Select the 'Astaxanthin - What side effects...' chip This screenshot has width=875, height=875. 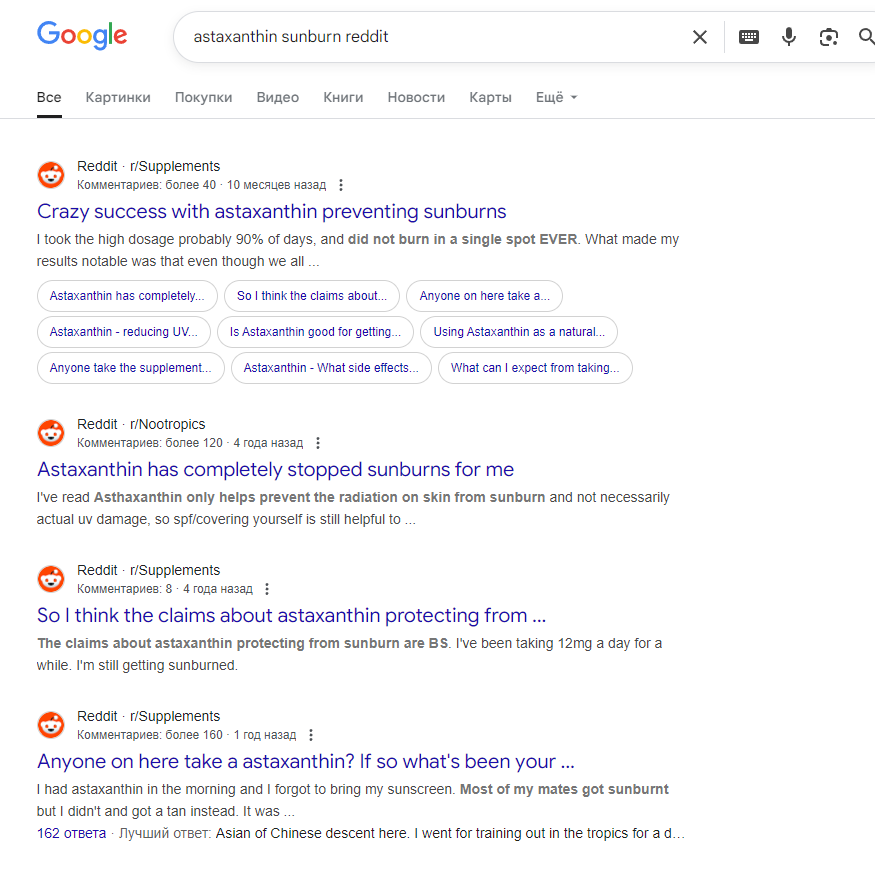coord(331,368)
